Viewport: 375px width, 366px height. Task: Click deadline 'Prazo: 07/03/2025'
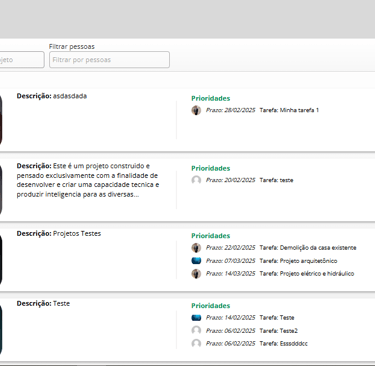[x=230, y=261]
